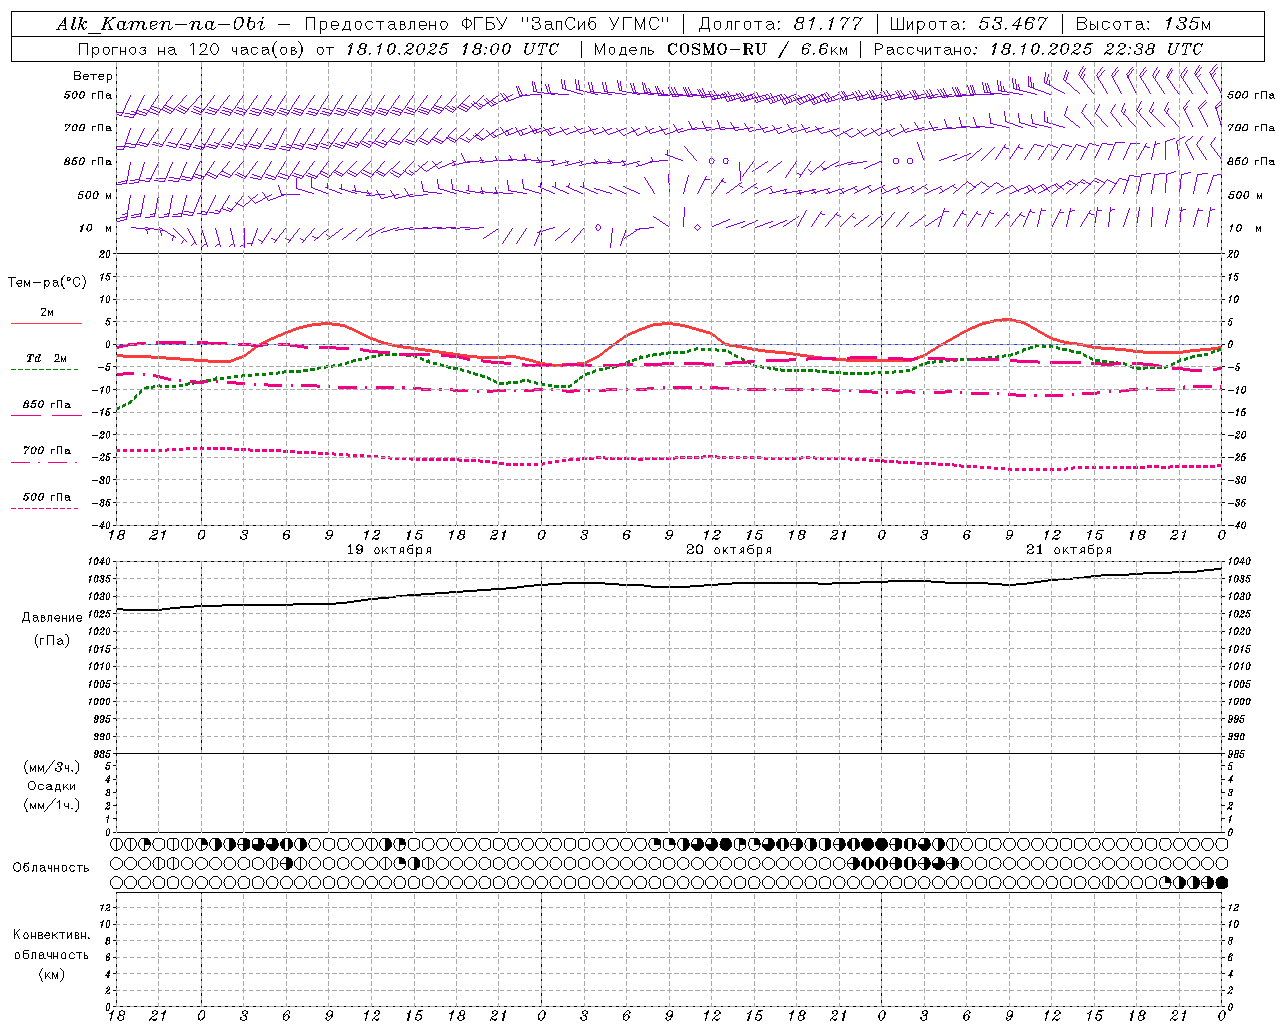Screen dimensions: 1280x1024
Task: Click the (мм/3ч.) precipitation unit label
Action: tap(52, 767)
